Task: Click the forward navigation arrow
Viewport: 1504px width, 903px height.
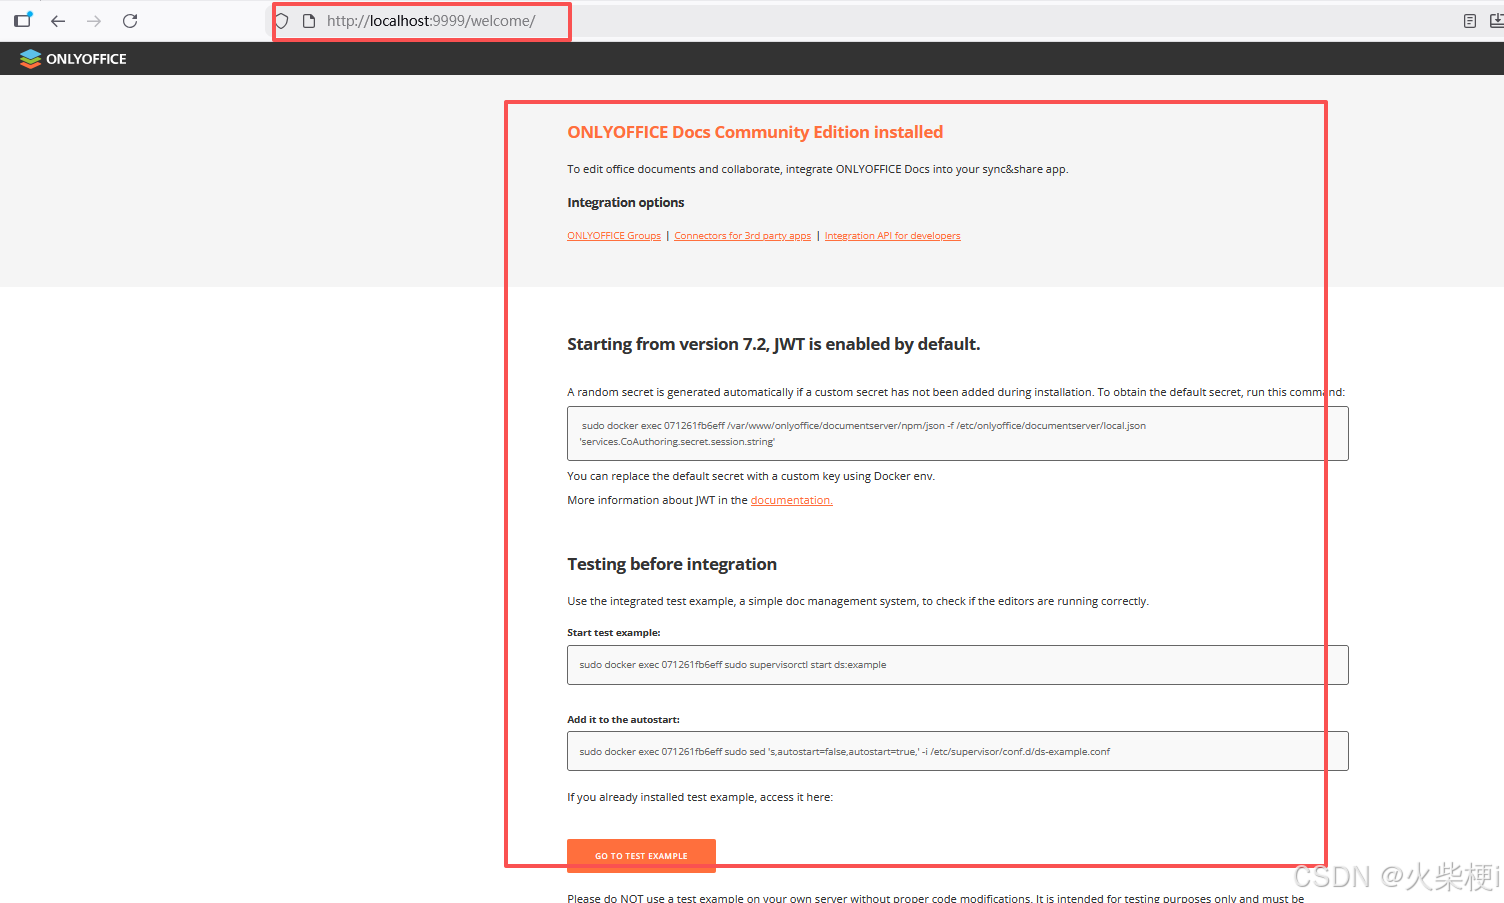Action: (93, 20)
